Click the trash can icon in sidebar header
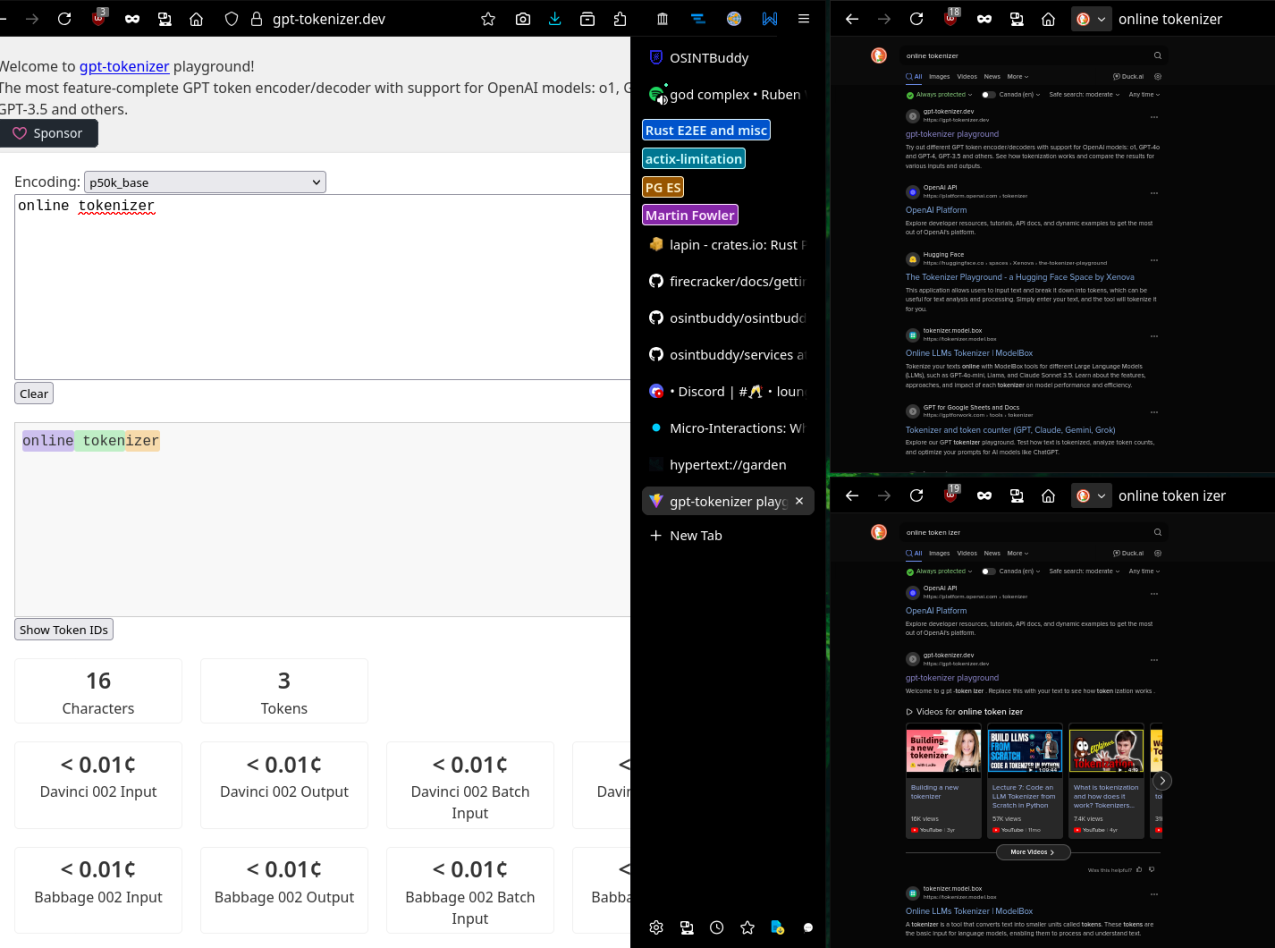1275x948 pixels. (663, 19)
